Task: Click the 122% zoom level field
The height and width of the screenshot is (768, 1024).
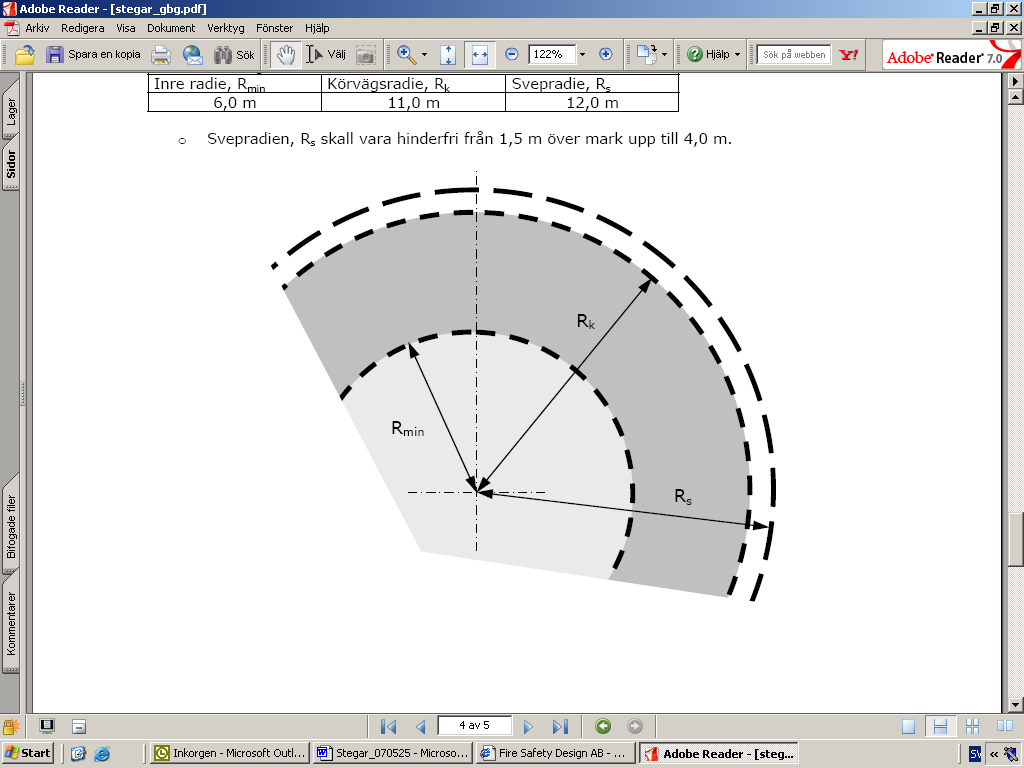Action: pyautogui.click(x=552, y=55)
